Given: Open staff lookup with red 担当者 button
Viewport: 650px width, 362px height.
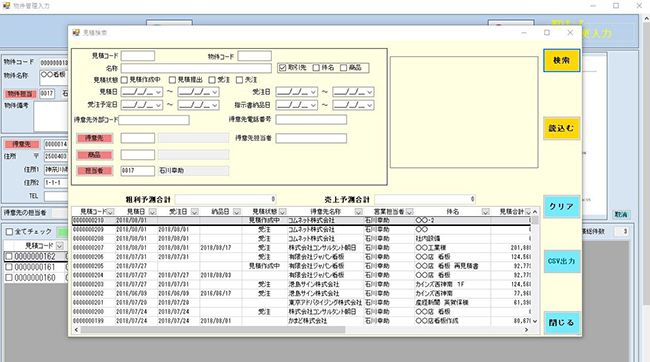Looking at the screenshot, I should pyautogui.click(x=95, y=170).
